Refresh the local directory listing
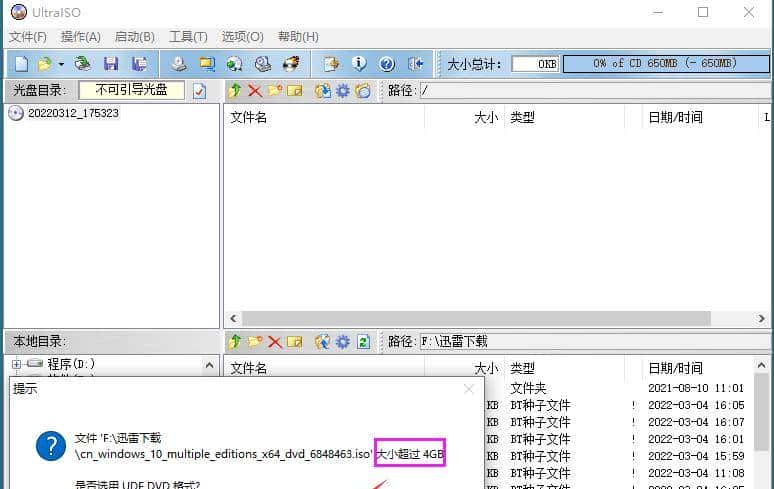 click(x=363, y=341)
